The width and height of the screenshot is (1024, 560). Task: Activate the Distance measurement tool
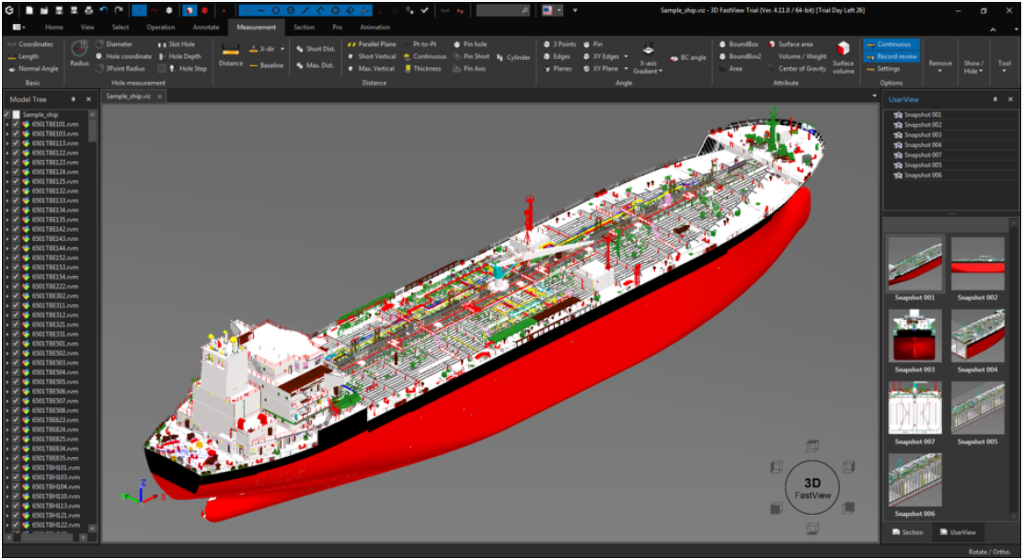[x=230, y=53]
